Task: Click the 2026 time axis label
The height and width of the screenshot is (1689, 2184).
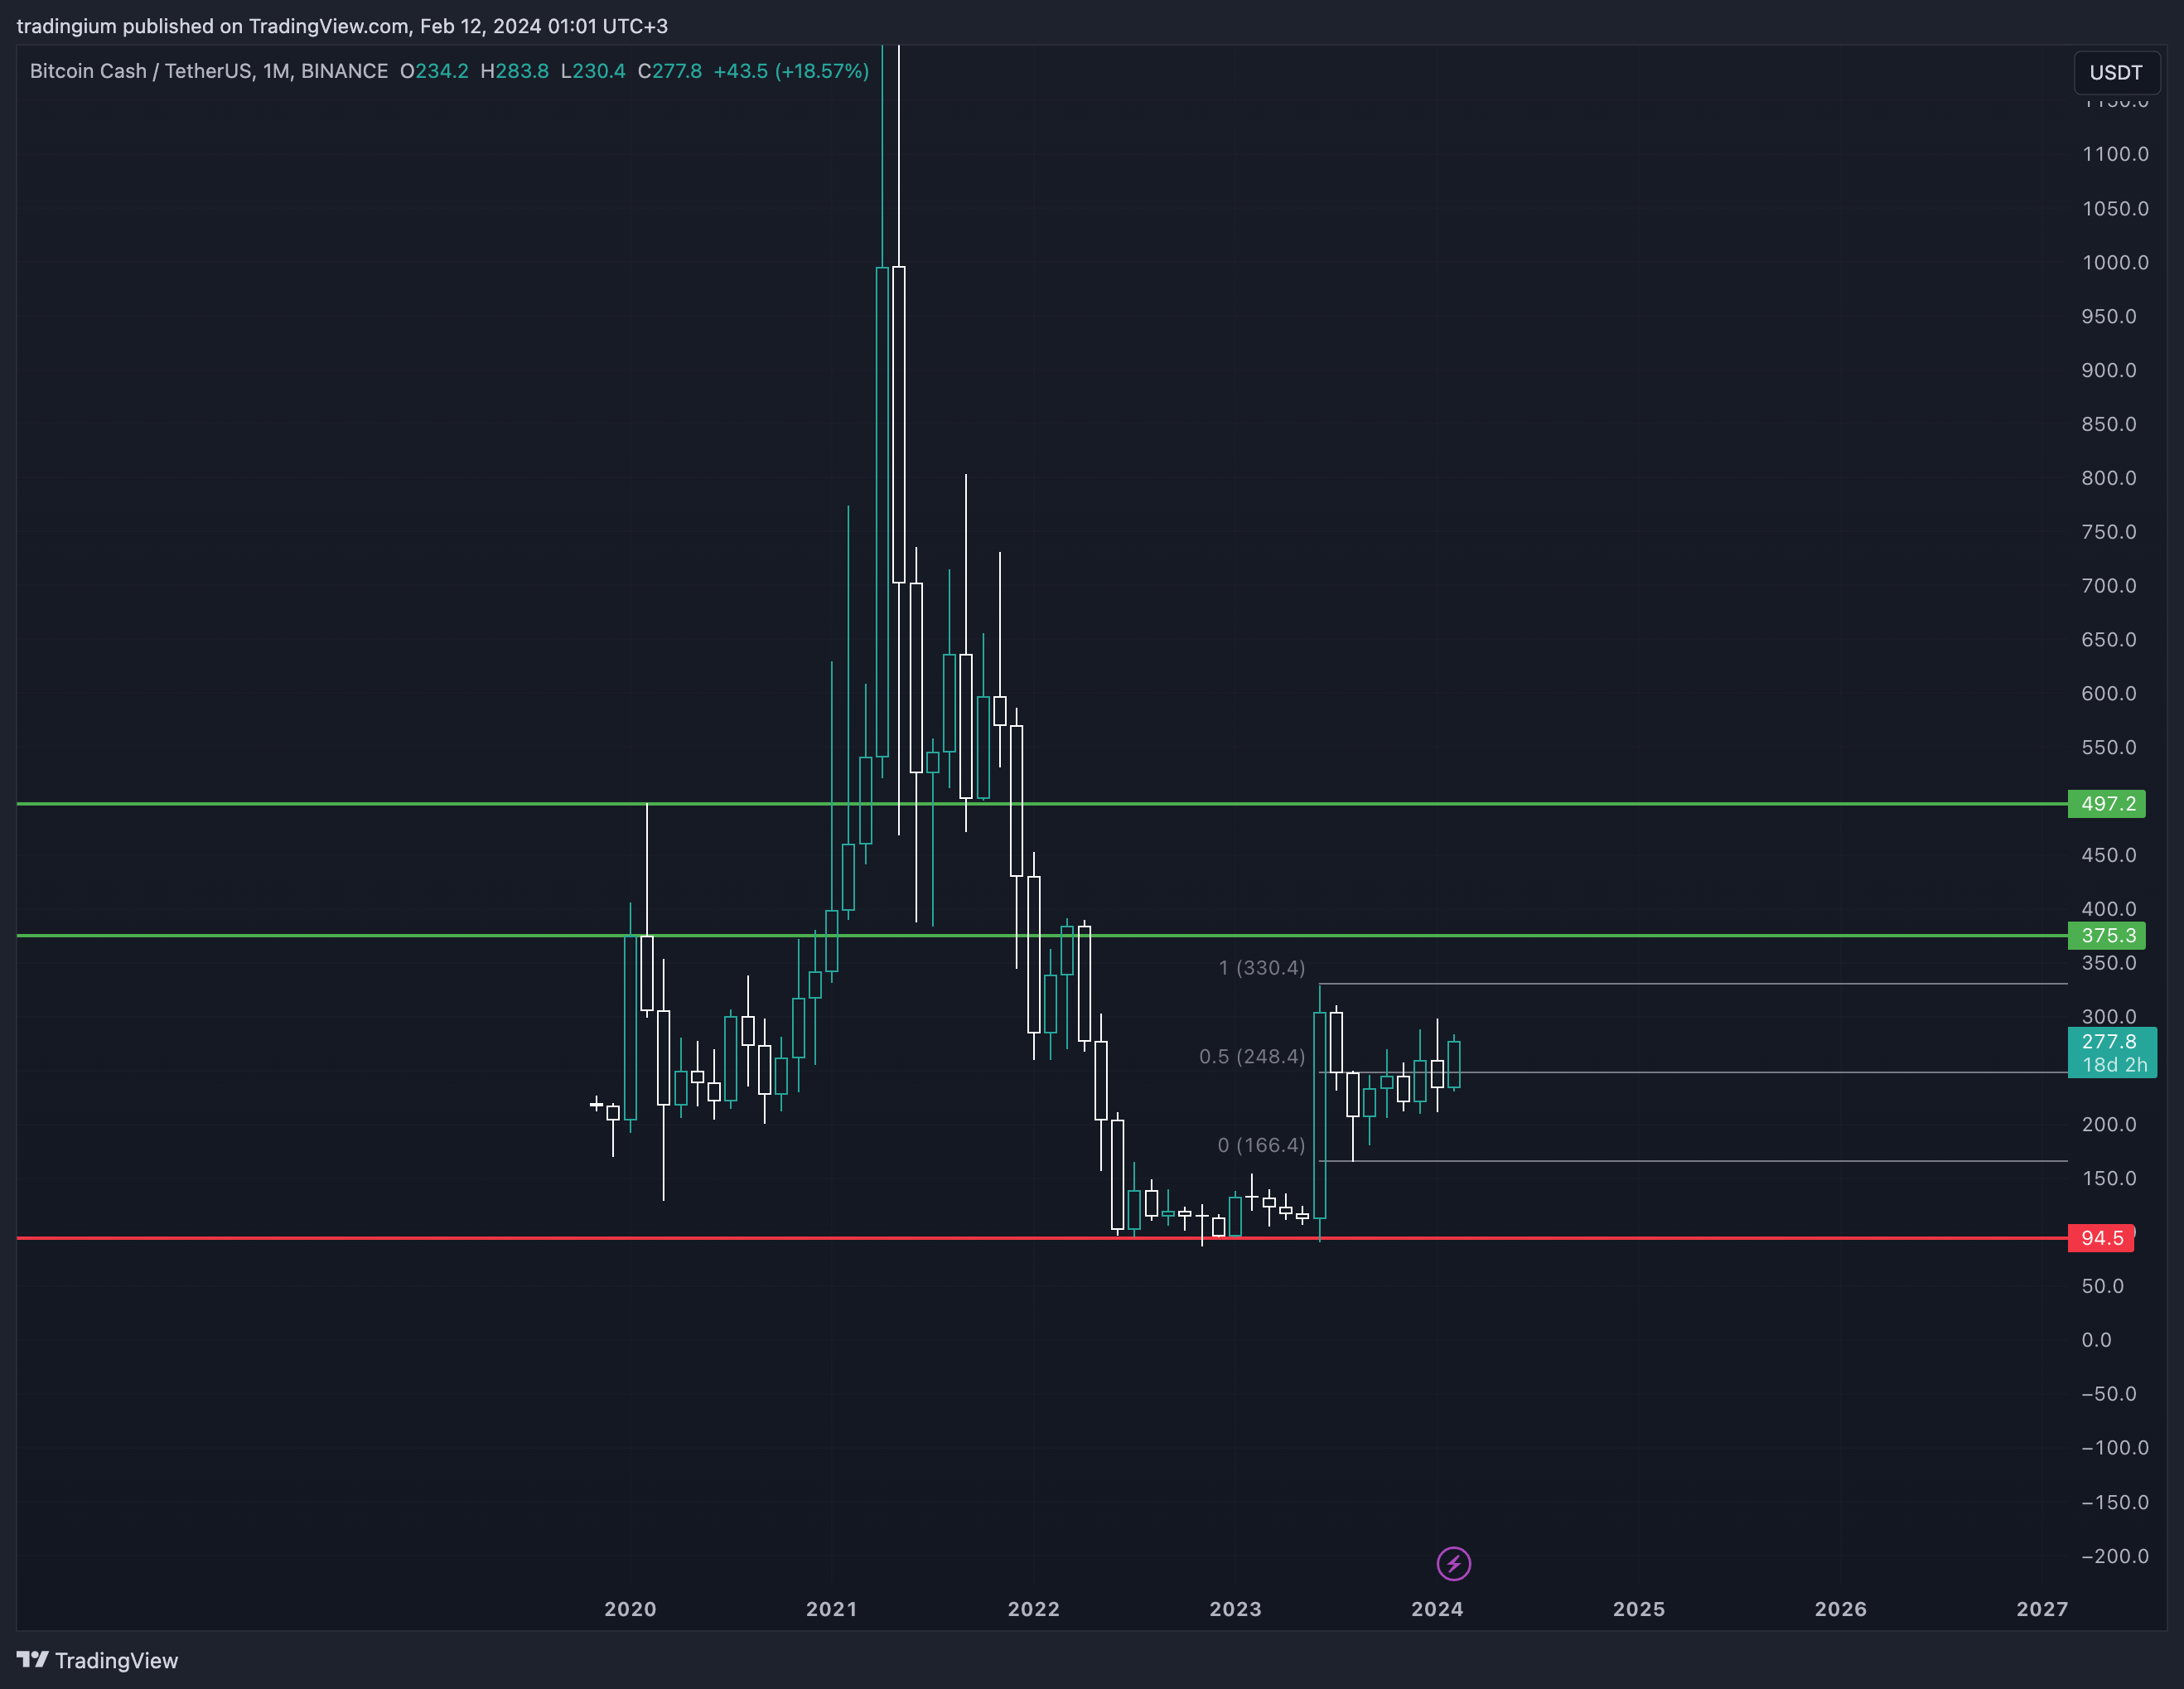Action: (x=1840, y=1609)
